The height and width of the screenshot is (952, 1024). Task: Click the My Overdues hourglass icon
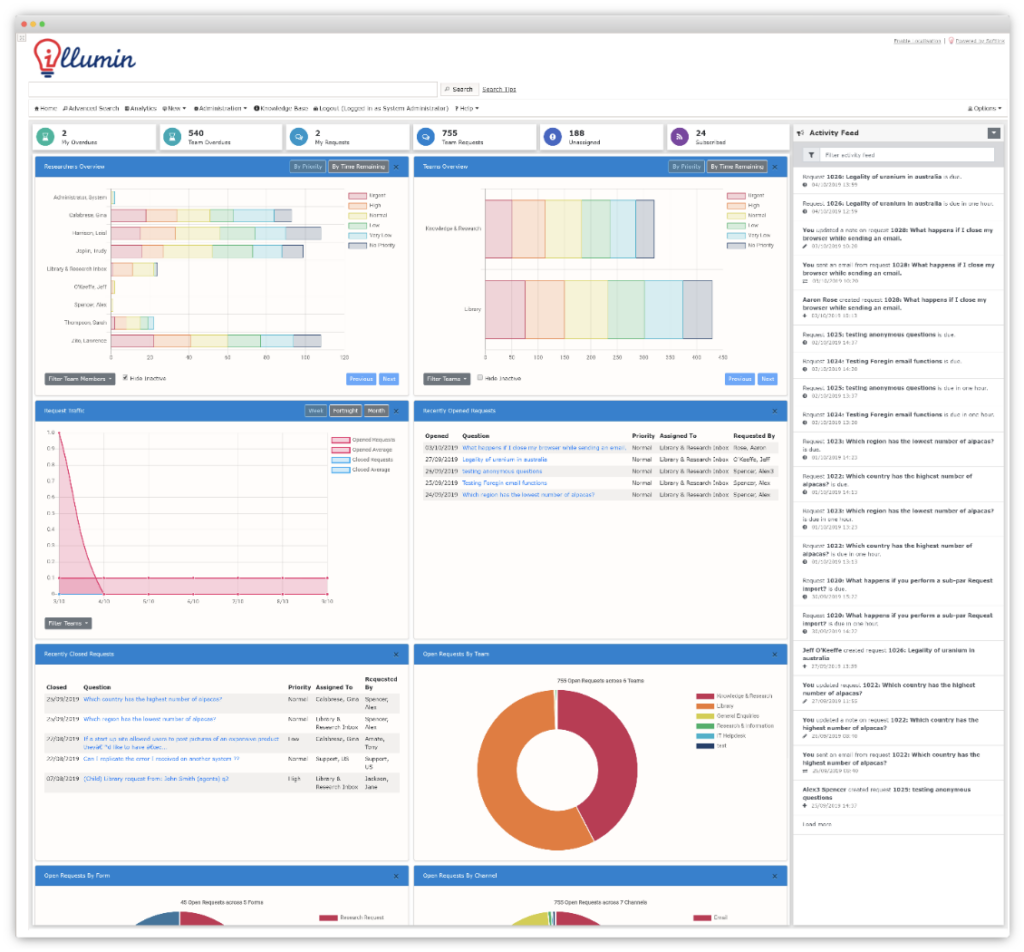pos(45,136)
